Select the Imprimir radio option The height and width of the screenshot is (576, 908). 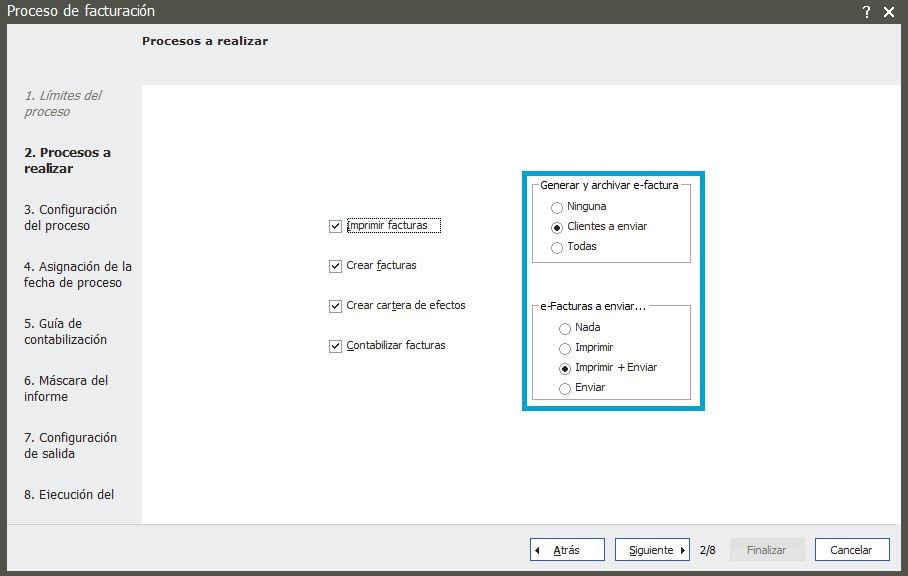pos(565,348)
